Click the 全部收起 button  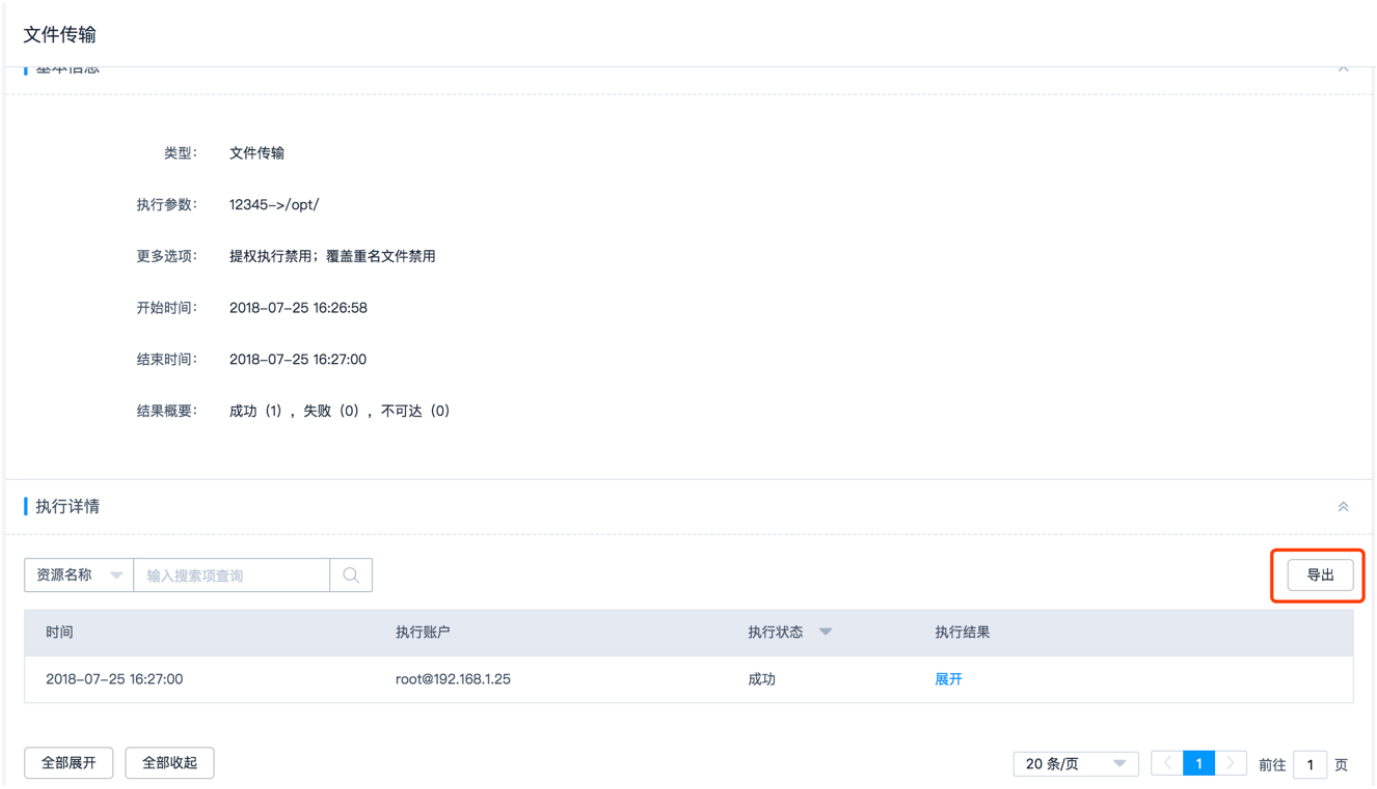[169, 763]
